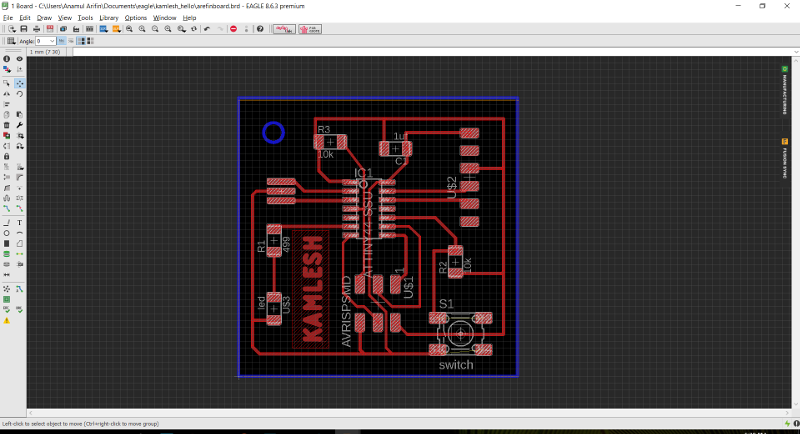This screenshot has width=800, height=434.
Task: Select the Paste tool
Action: point(19,115)
